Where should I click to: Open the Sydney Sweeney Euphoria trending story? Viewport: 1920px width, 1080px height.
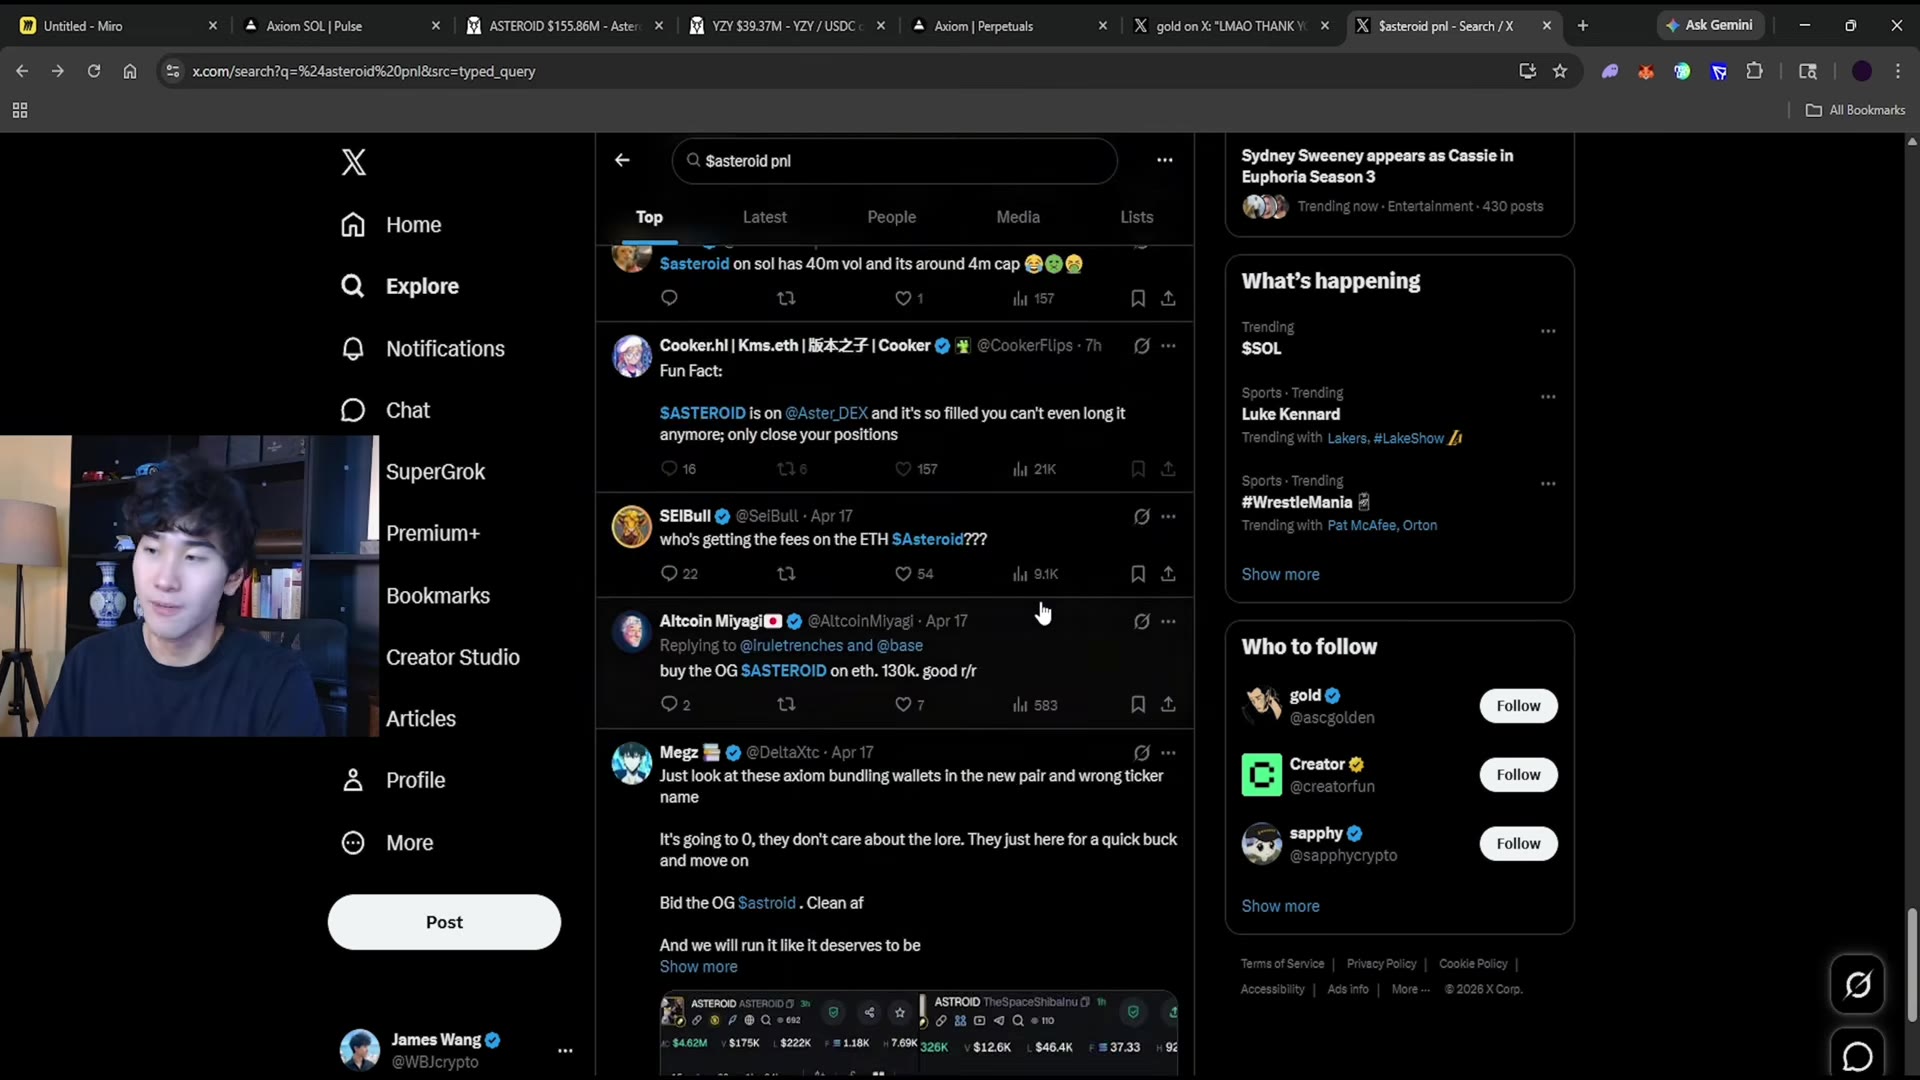pyautogui.click(x=1399, y=181)
